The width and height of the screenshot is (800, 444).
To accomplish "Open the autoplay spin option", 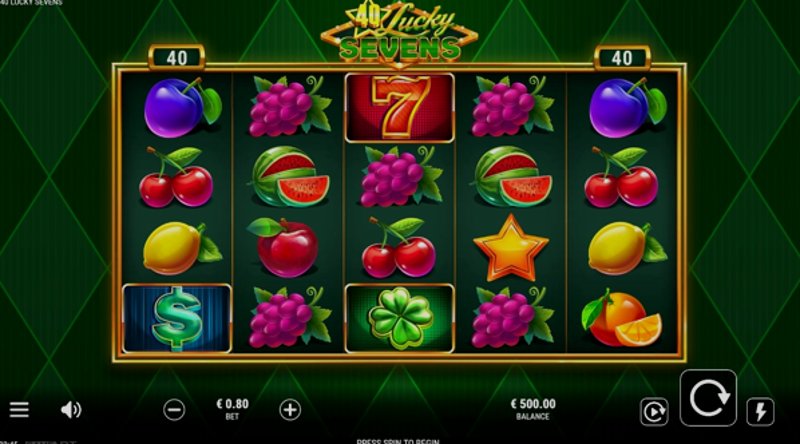I will pyautogui.click(x=654, y=411).
